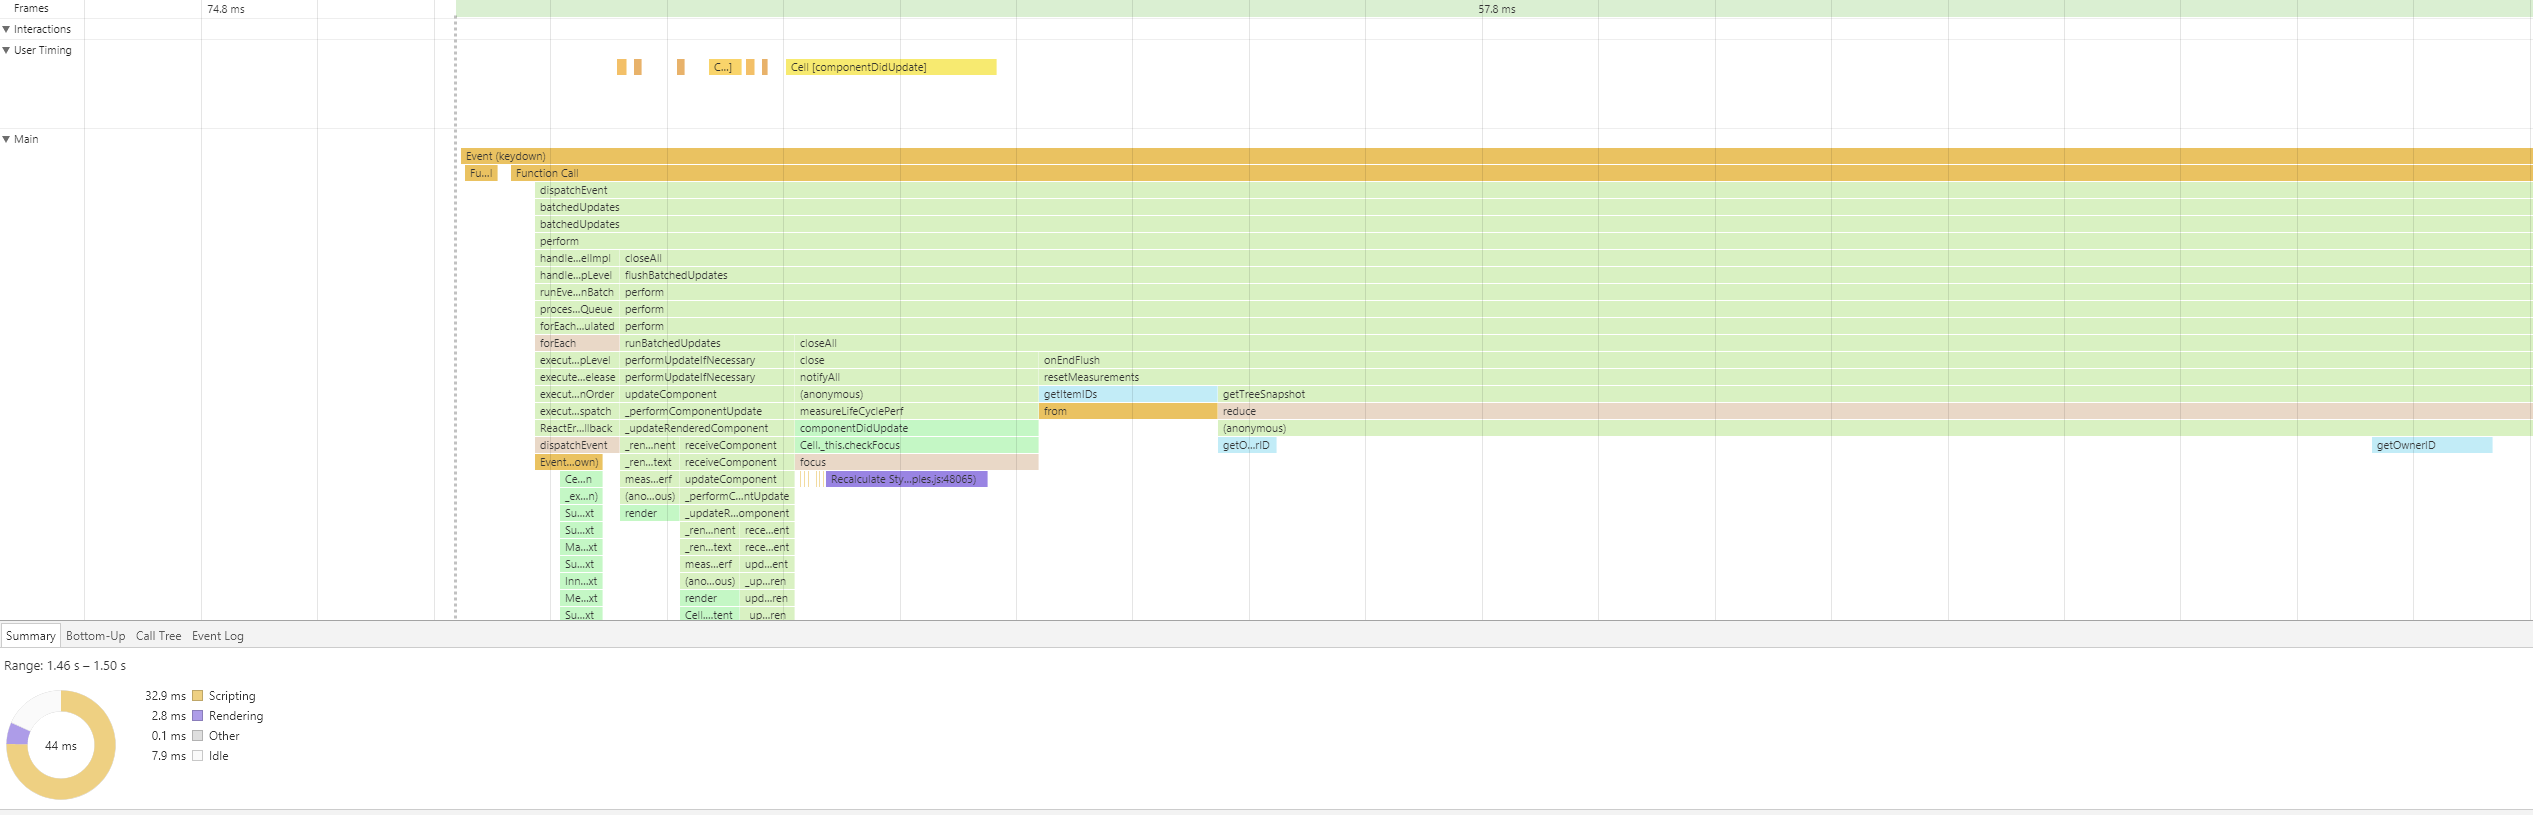
Task: Select the measureLifeCyclePerf entry
Action: (x=917, y=411)
